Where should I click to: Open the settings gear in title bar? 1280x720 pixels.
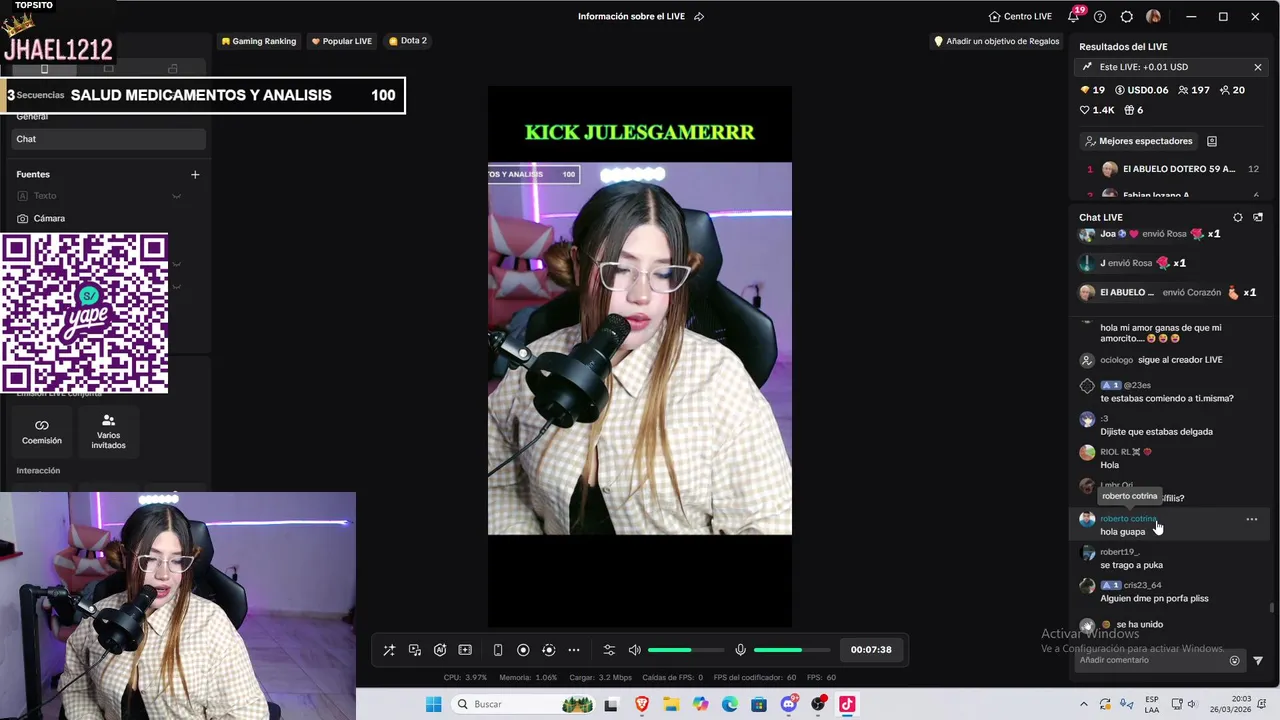click(1127, 16)
